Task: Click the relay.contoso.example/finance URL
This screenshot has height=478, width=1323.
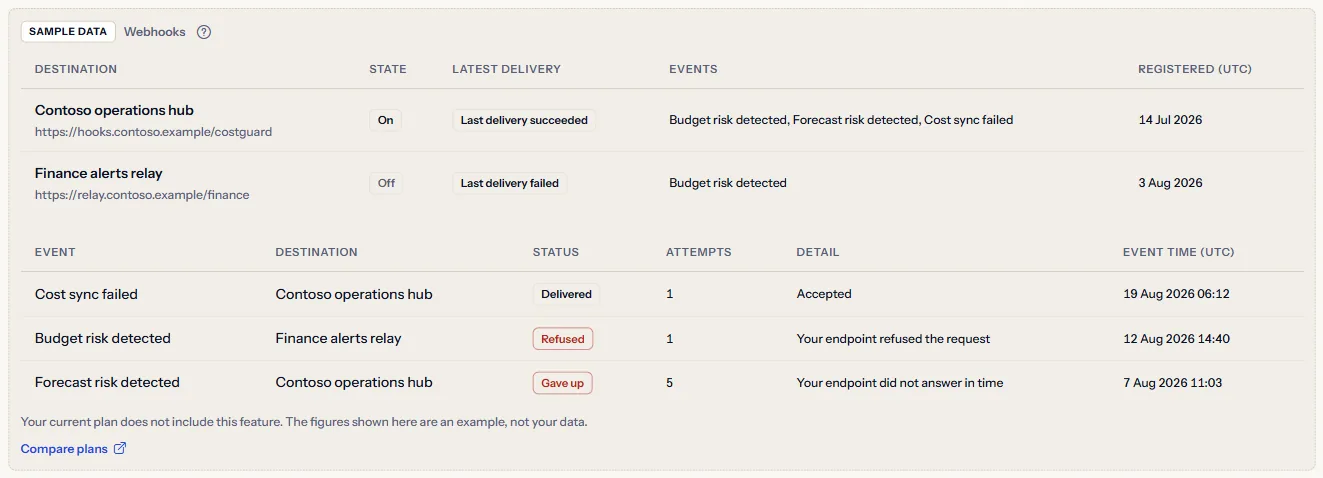Action: tap(142, 195)
